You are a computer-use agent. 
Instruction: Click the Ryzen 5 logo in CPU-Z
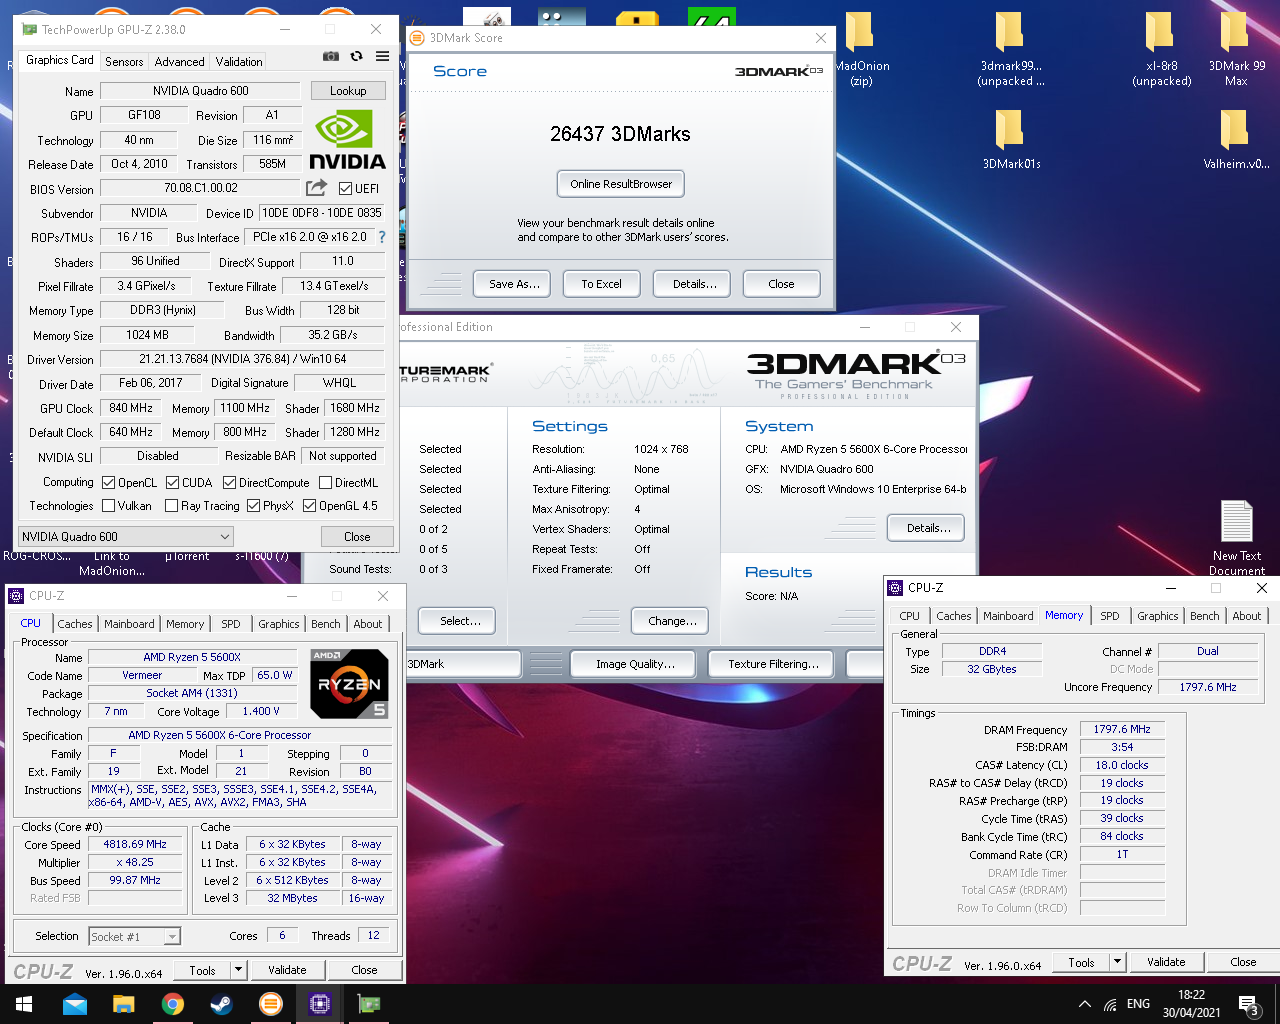(x=349, y=684)
